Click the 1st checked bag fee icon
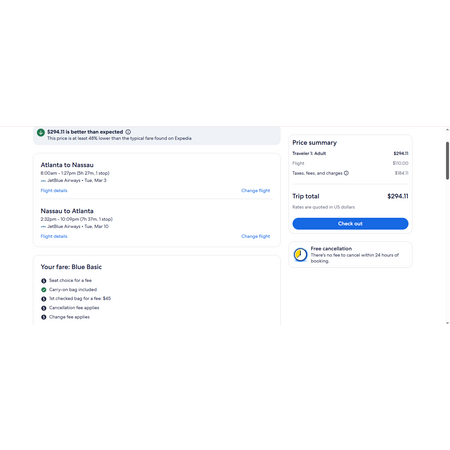The height and width of the screenshot is (450, 450). pos(44,299)
